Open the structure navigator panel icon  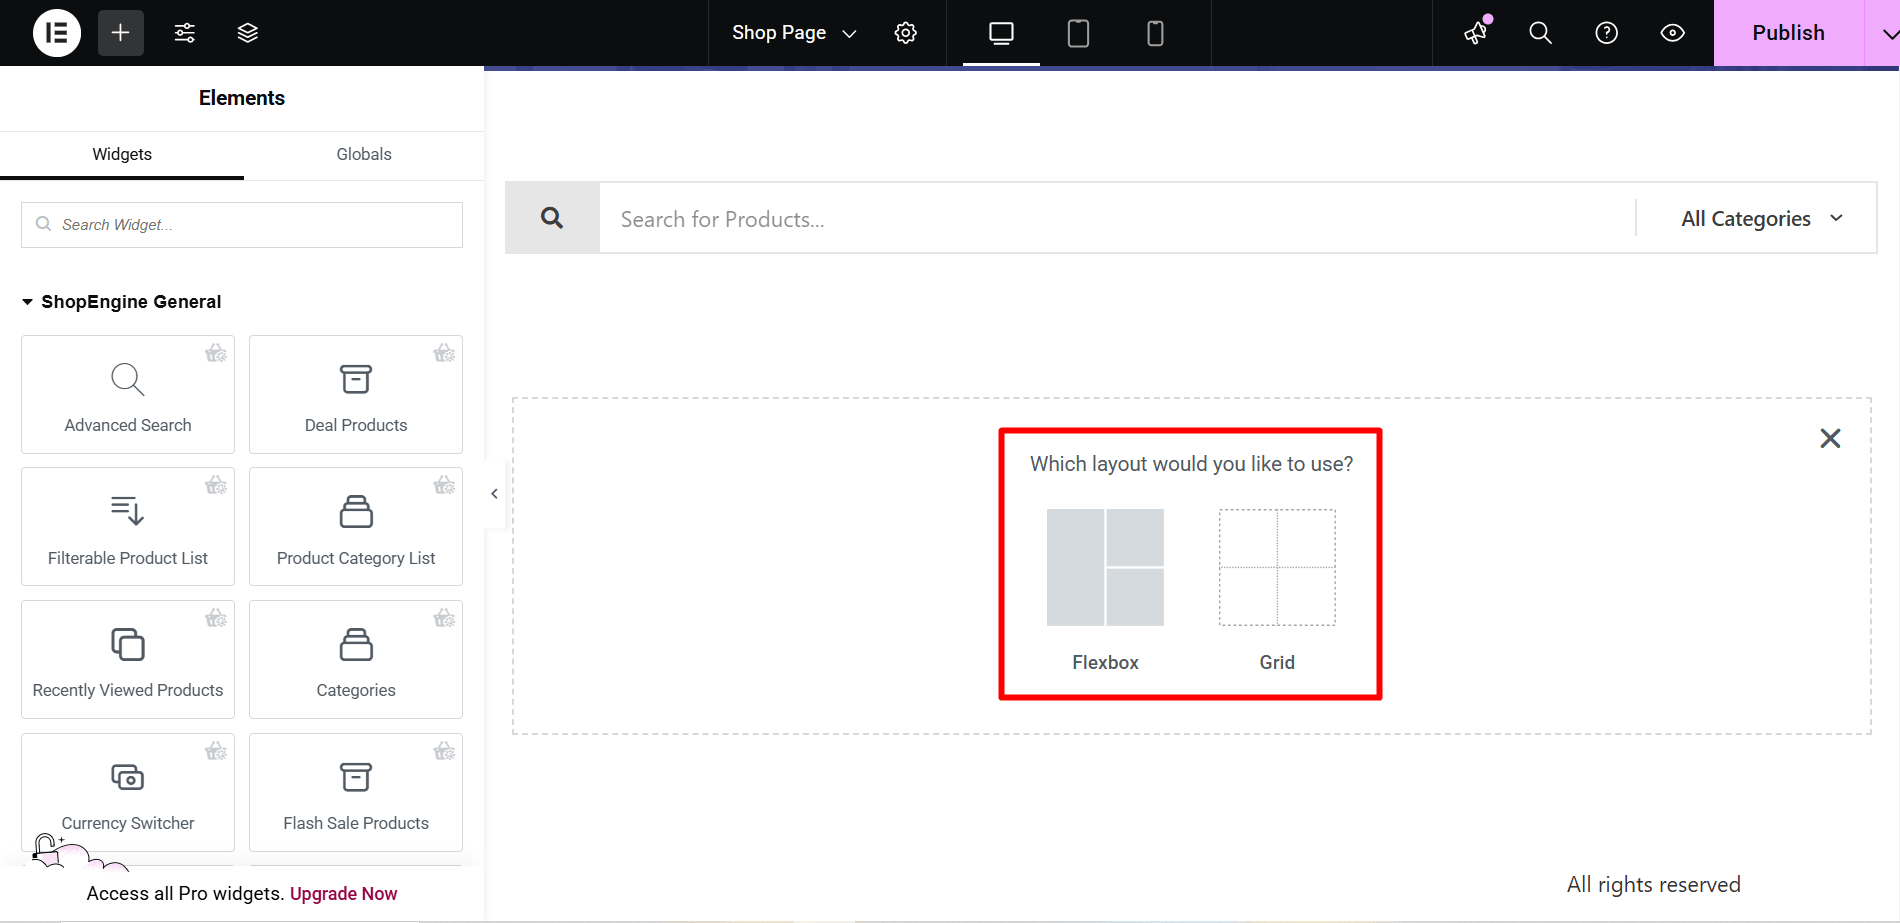click(247, 32)
